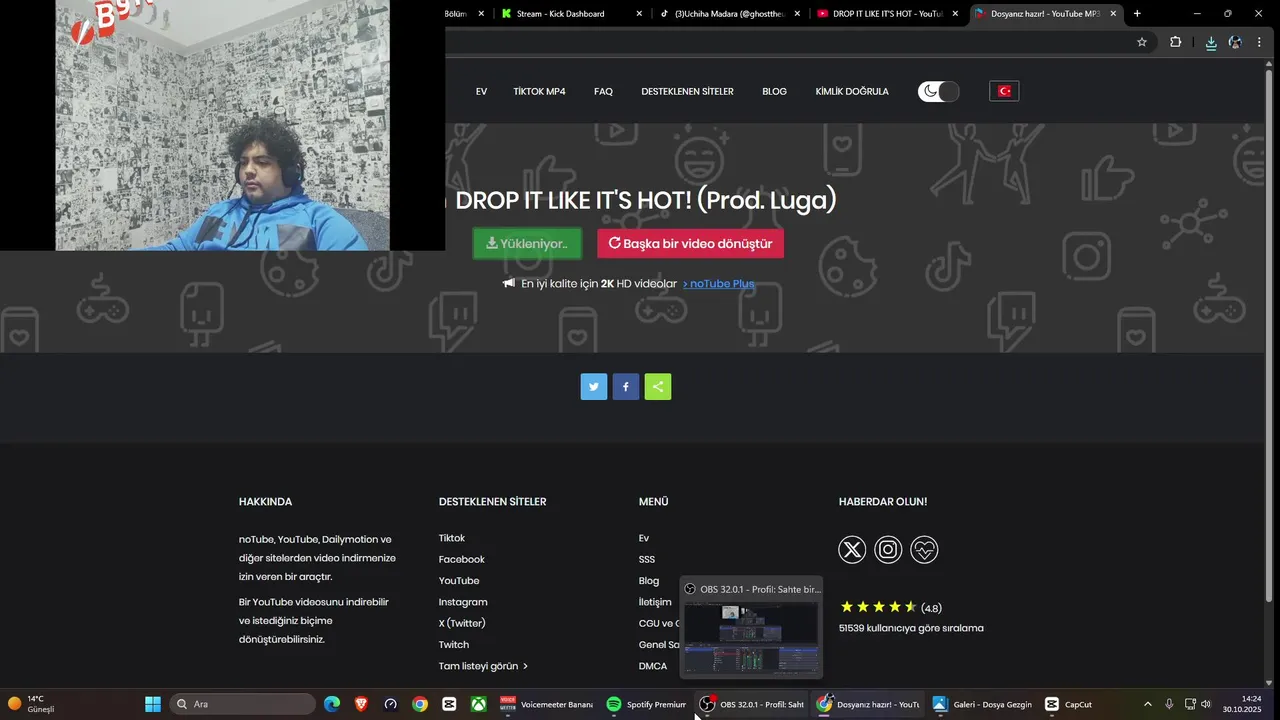Open the Instagram icon under Haberdar Olun
The image size is (1280, 720).
888,550
